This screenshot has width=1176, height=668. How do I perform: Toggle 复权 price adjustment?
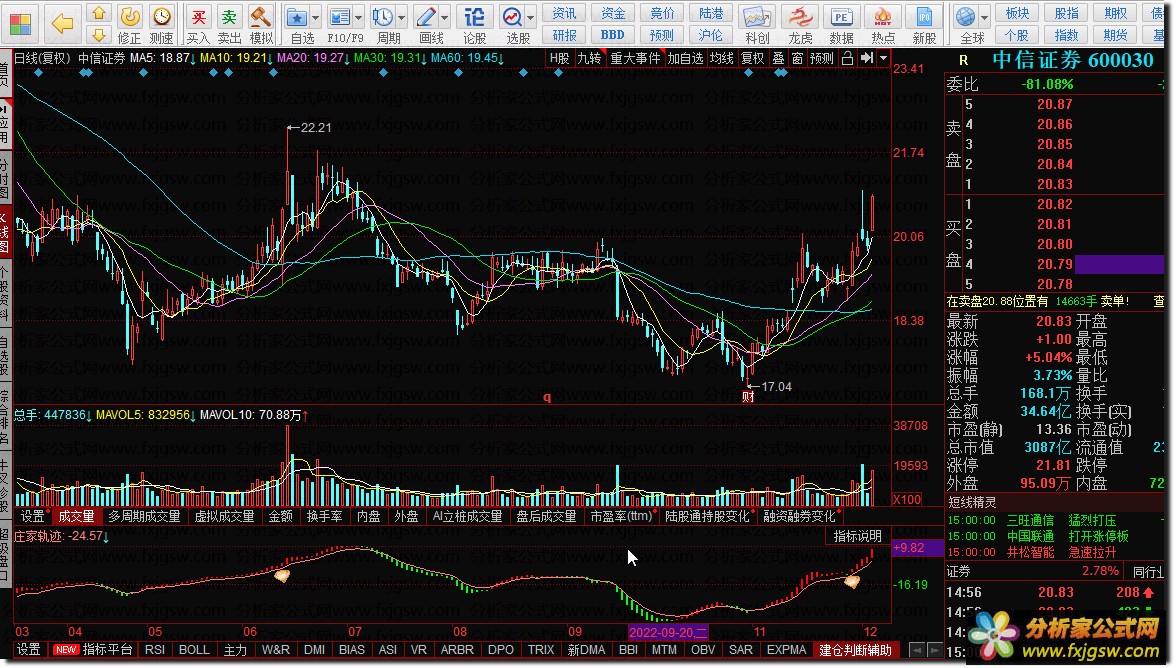[752, 58]
